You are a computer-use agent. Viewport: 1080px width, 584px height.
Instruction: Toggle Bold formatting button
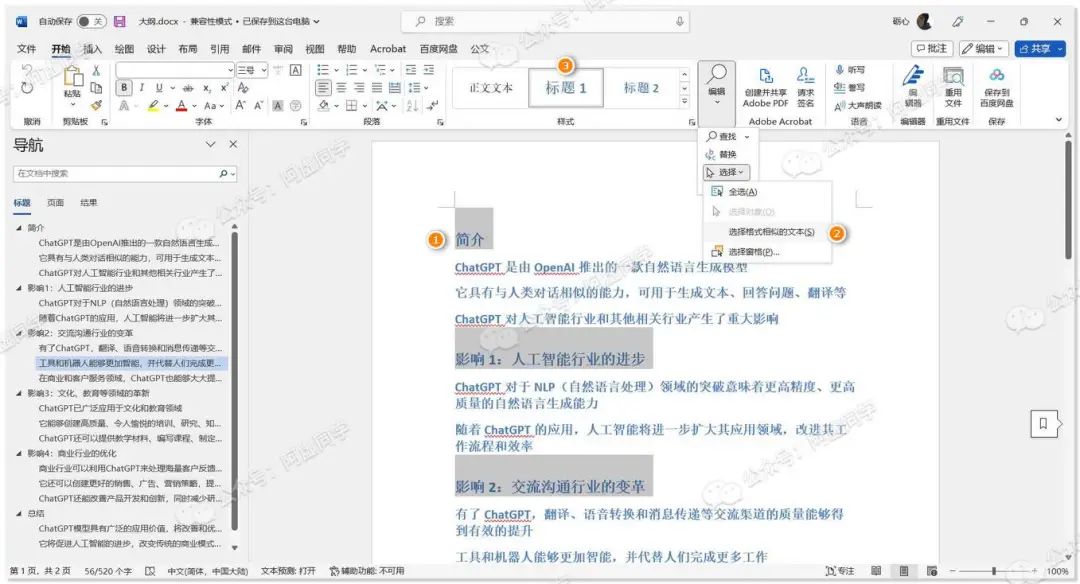pos(124,88)
